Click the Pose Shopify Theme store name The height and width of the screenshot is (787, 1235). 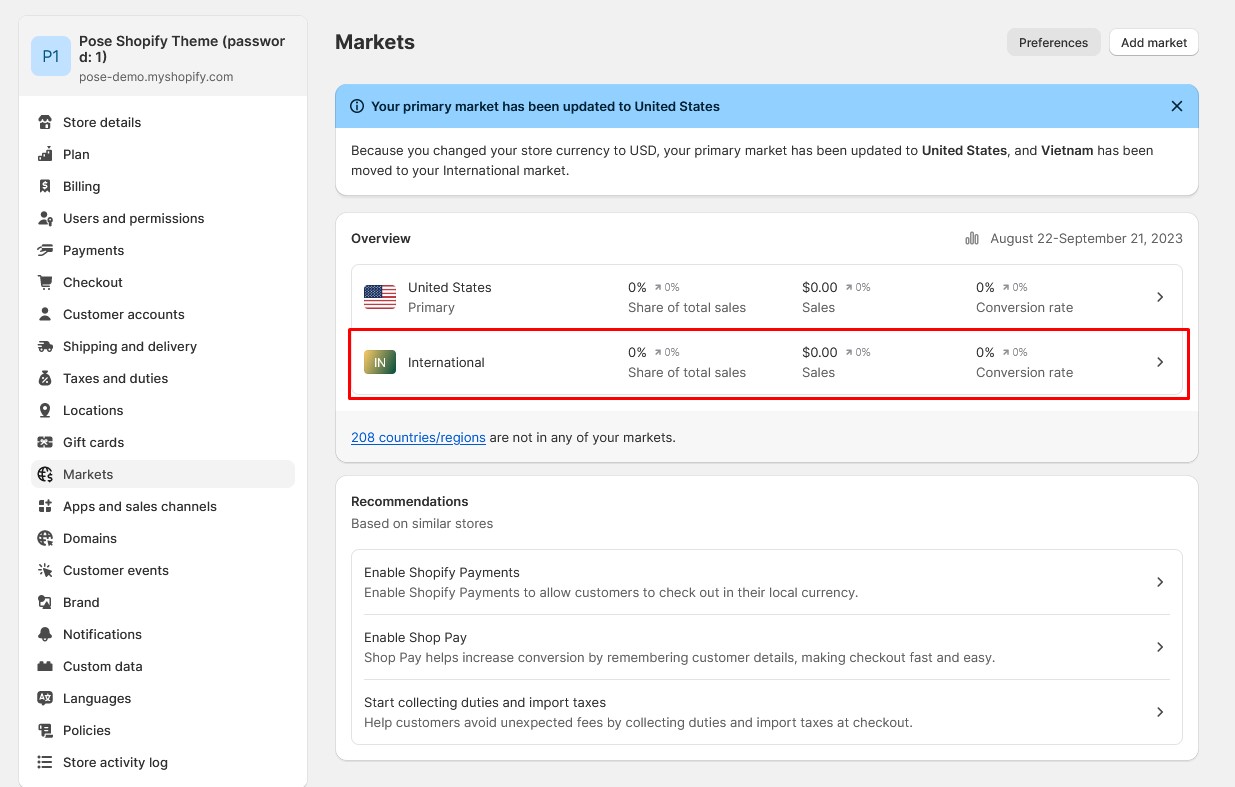coord(182,49)
